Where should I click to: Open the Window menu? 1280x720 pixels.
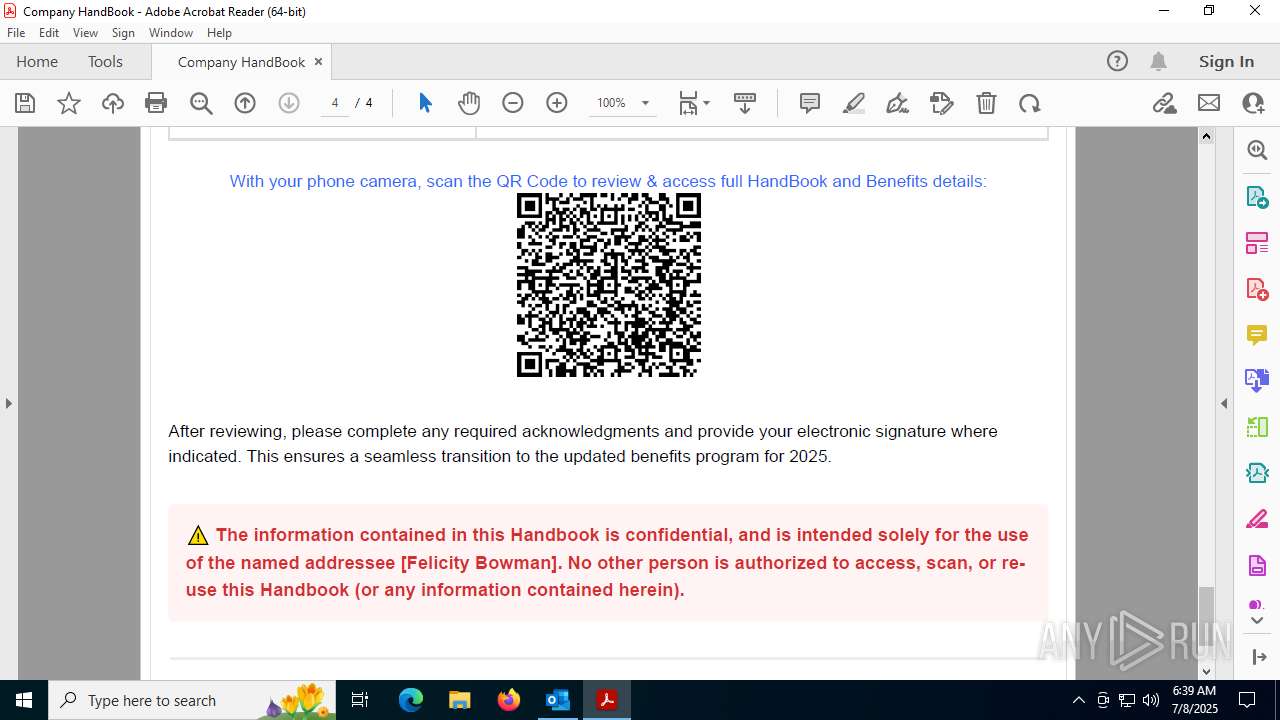[171, 33]
